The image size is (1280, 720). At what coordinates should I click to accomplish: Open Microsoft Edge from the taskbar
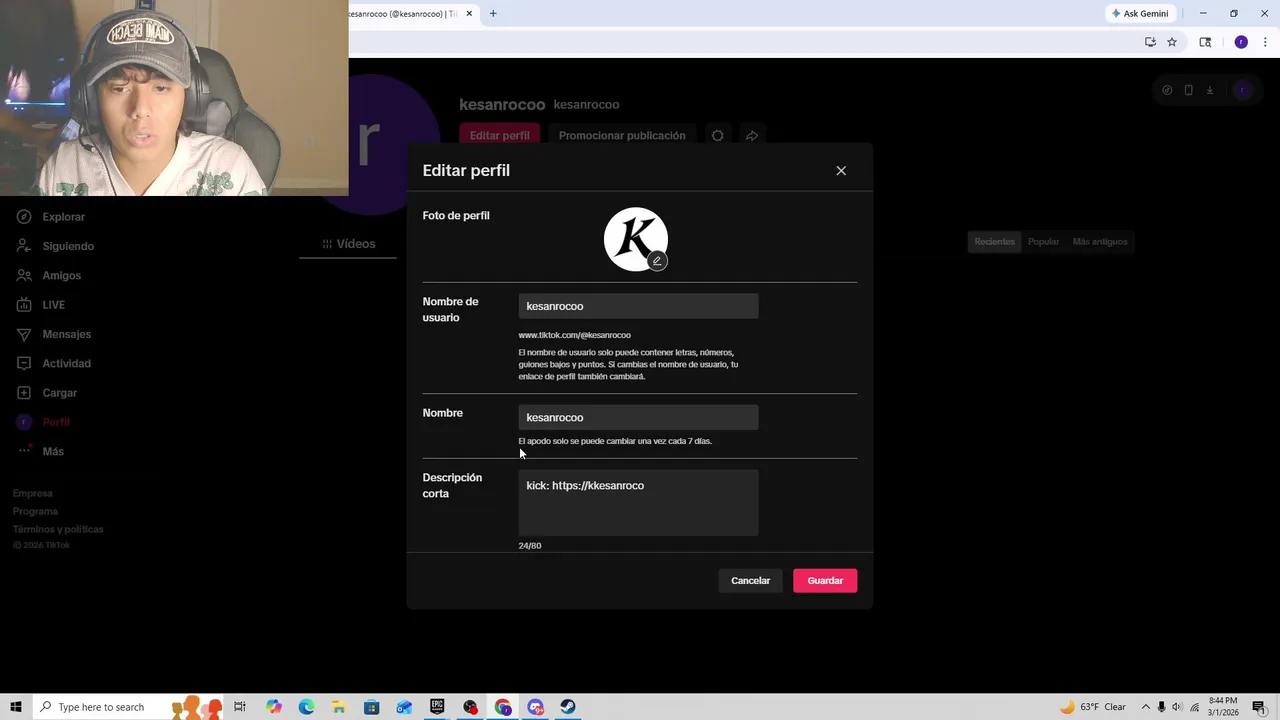coord(306,707)
